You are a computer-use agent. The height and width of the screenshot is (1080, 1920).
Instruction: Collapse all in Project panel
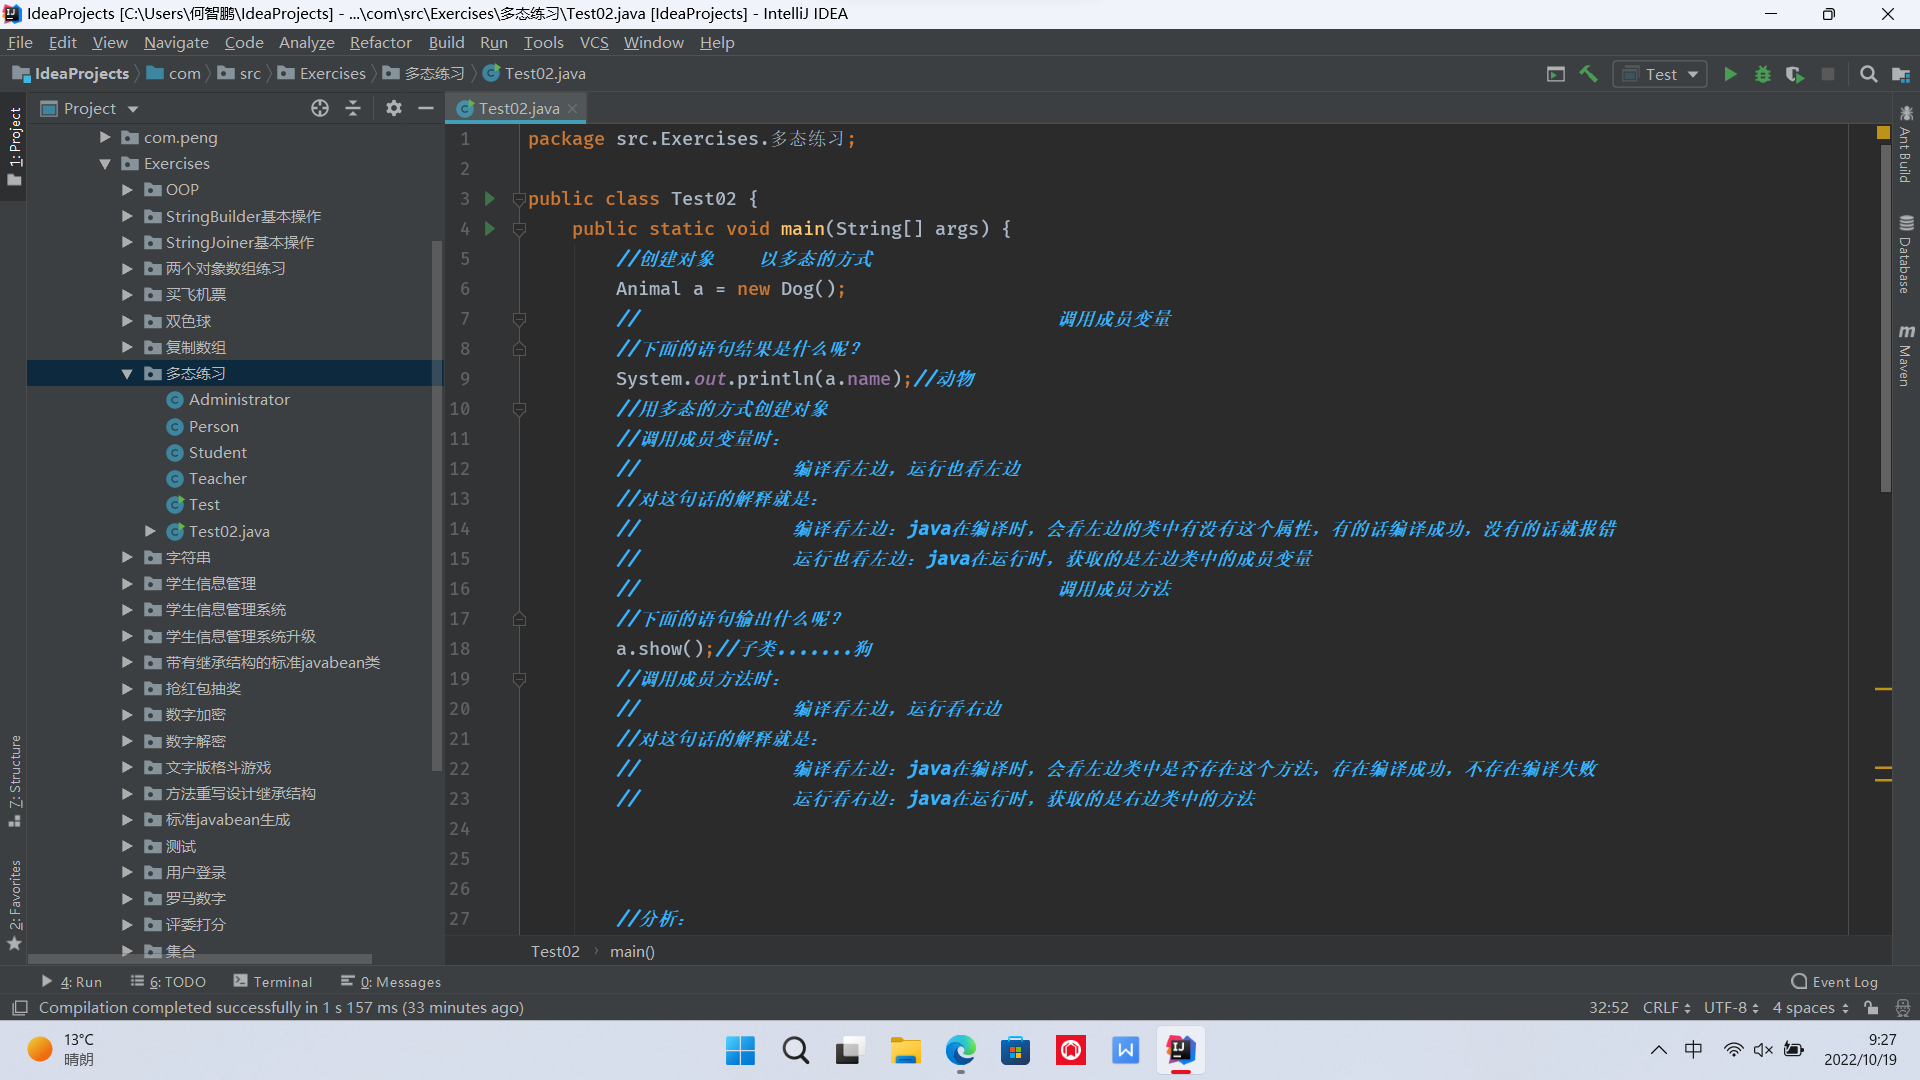pyautogui.click(x=353, y=108)
